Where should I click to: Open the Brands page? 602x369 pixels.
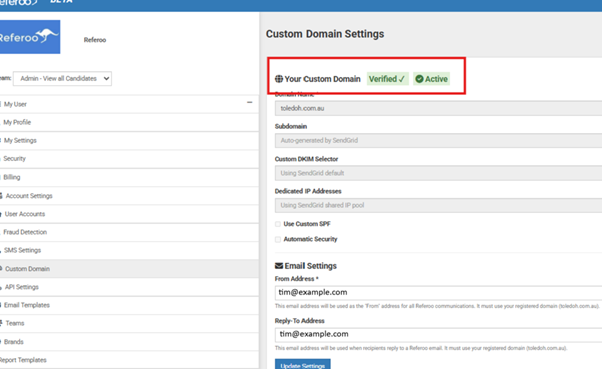click(x=129, y=342)
